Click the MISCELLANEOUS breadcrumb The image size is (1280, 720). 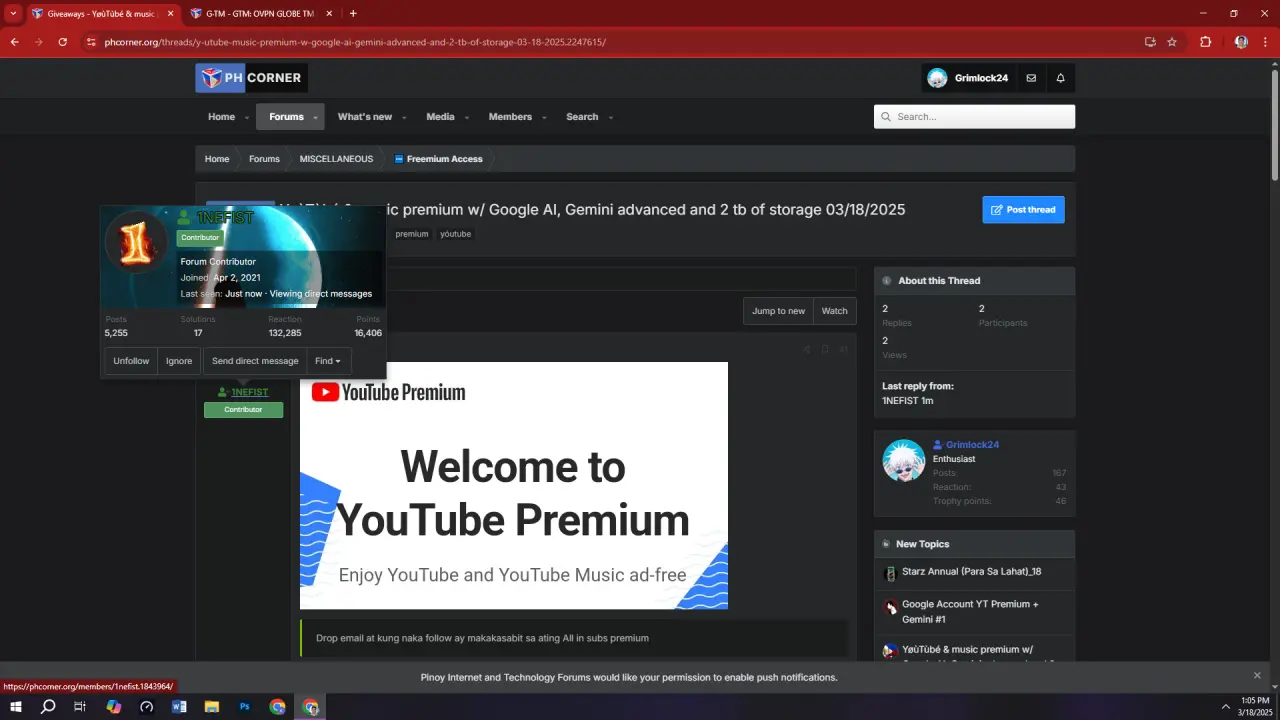tap(336, 159)
